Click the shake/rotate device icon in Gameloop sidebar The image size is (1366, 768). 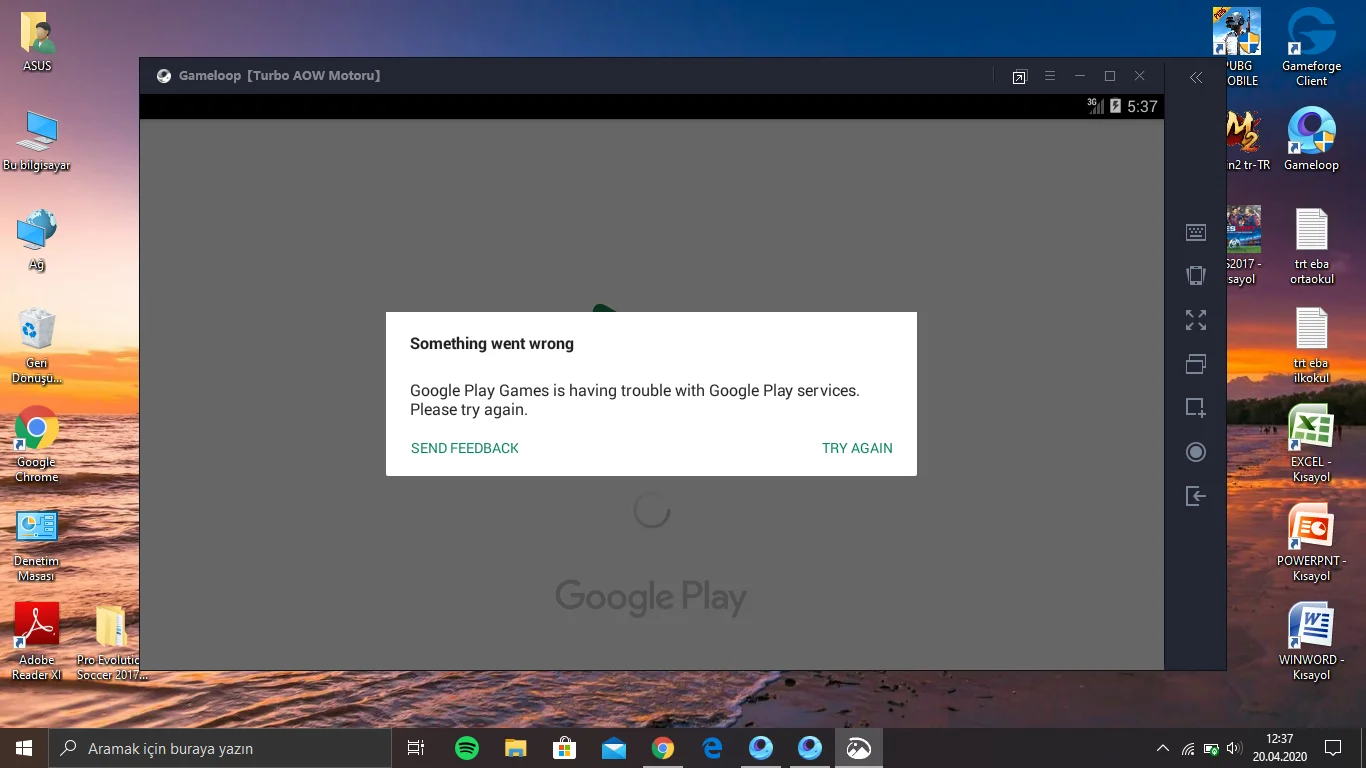1196,276
